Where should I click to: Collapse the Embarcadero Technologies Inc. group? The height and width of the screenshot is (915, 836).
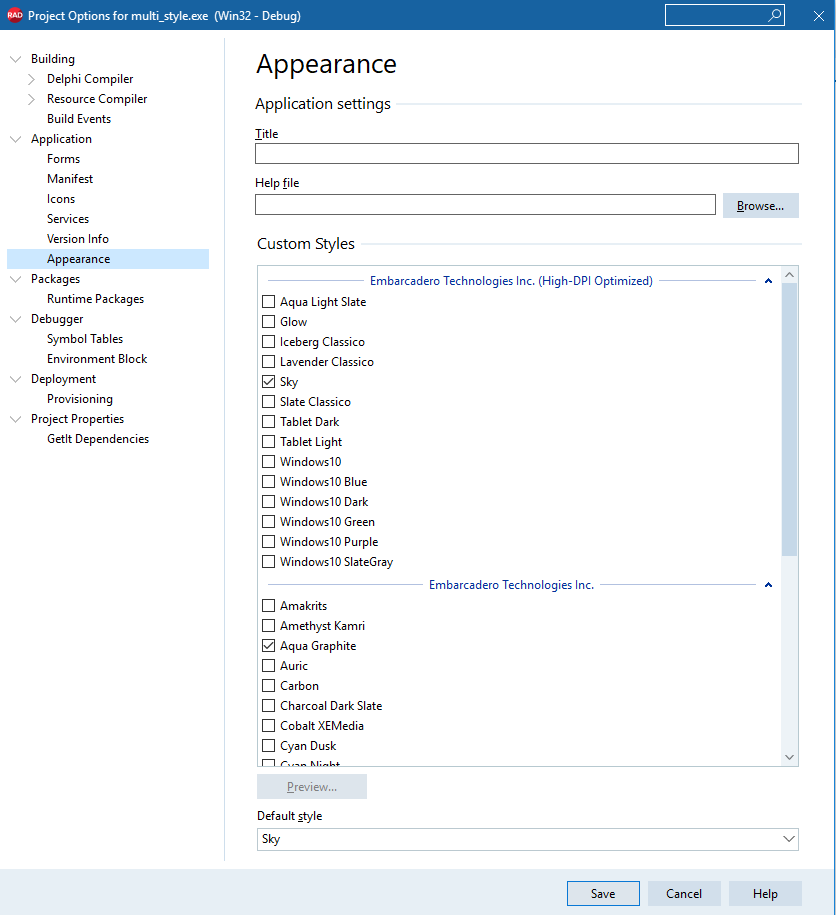point(768,585)
